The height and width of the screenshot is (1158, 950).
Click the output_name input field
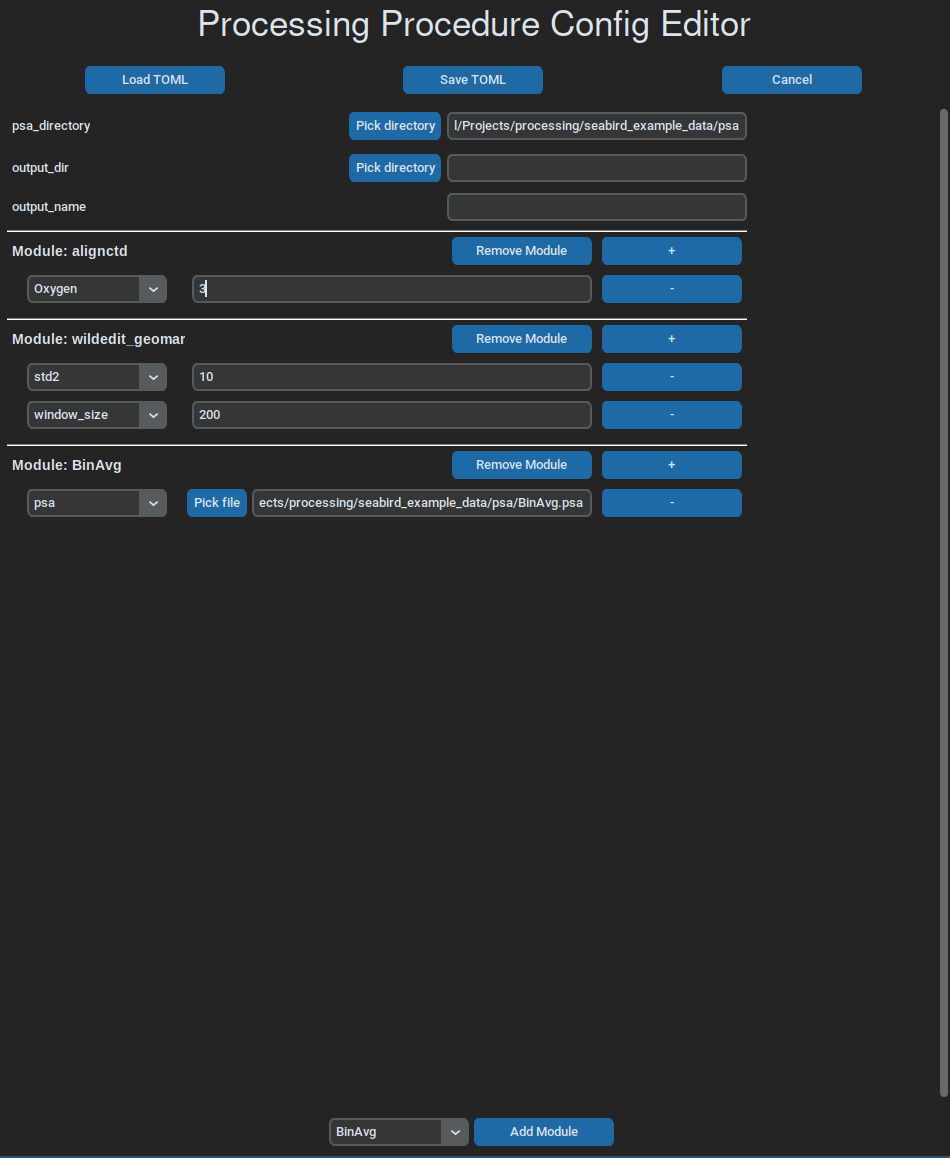(x=596, y=206)
